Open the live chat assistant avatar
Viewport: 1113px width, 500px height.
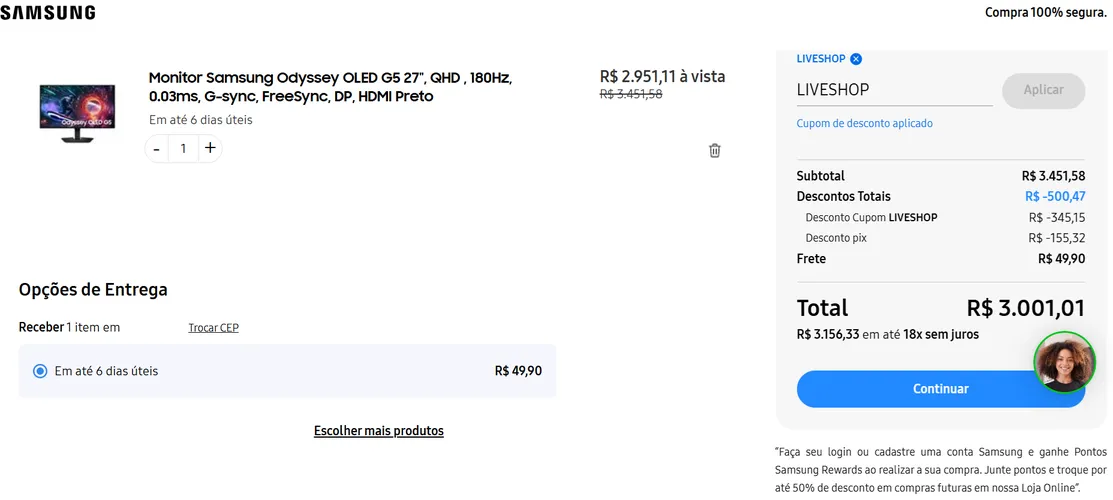point(1064,362)
